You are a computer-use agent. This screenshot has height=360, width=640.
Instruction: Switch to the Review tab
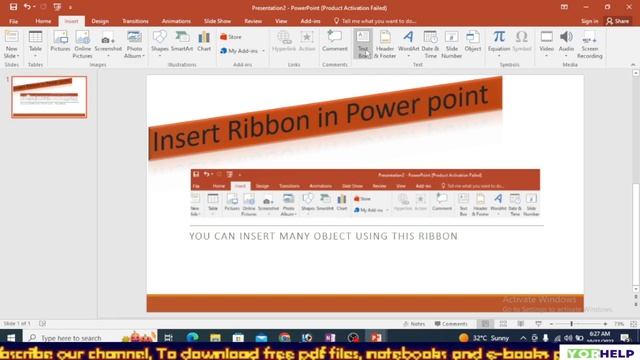pos(253,21)
